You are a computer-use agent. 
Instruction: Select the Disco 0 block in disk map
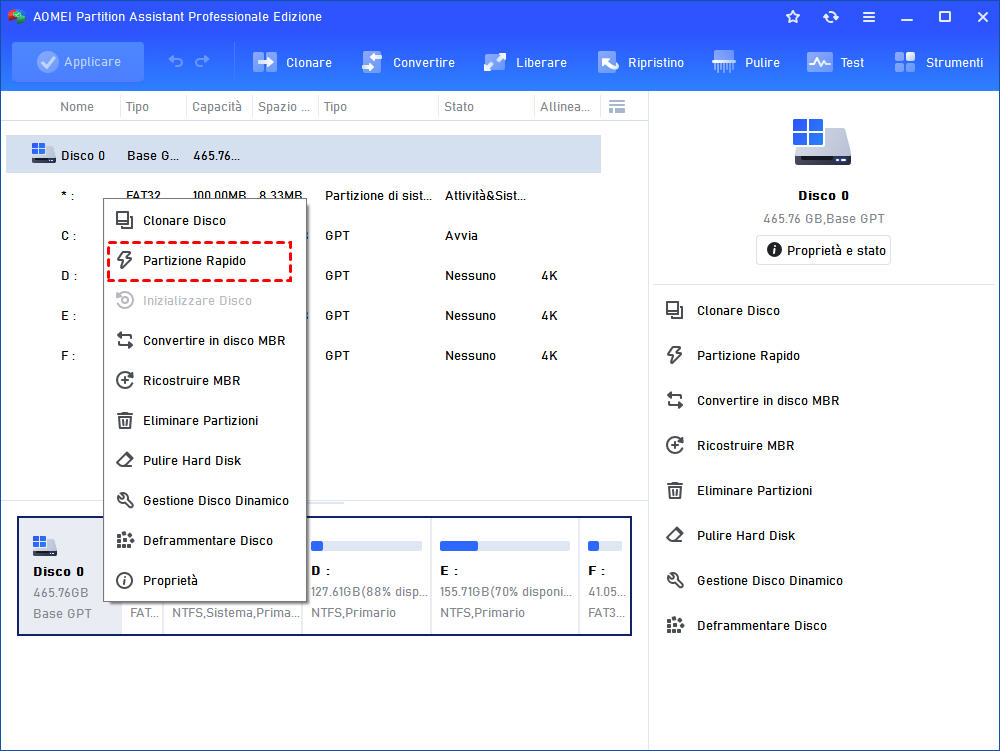[70, 576]
